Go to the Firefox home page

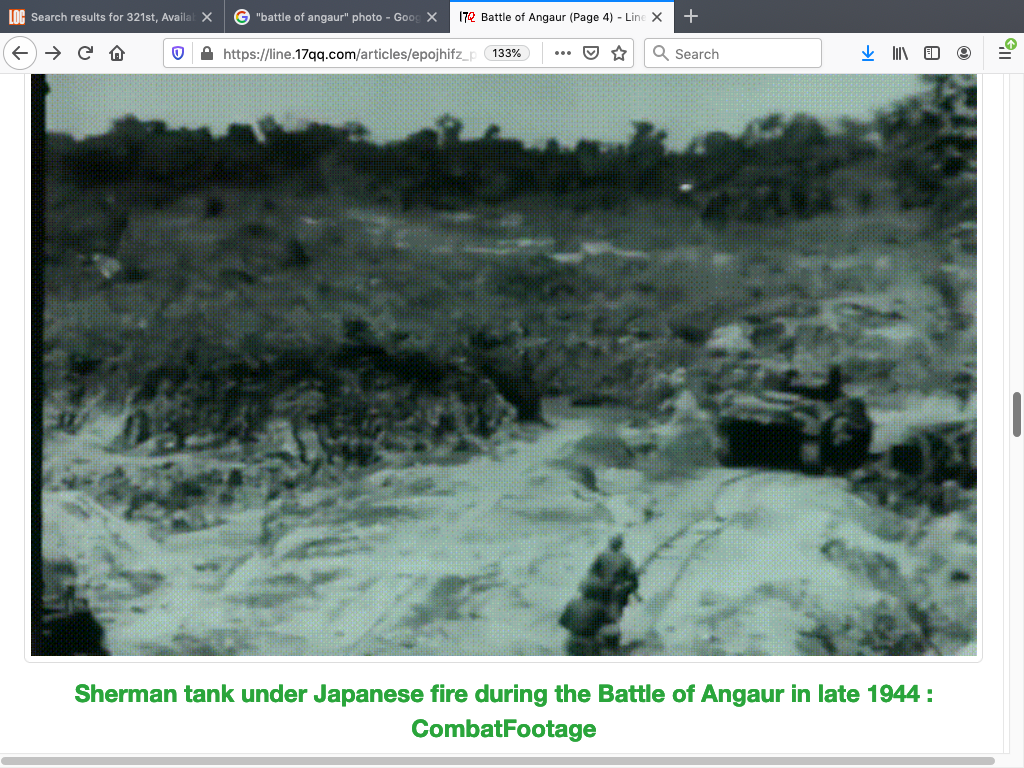click(x=117, y=54)
